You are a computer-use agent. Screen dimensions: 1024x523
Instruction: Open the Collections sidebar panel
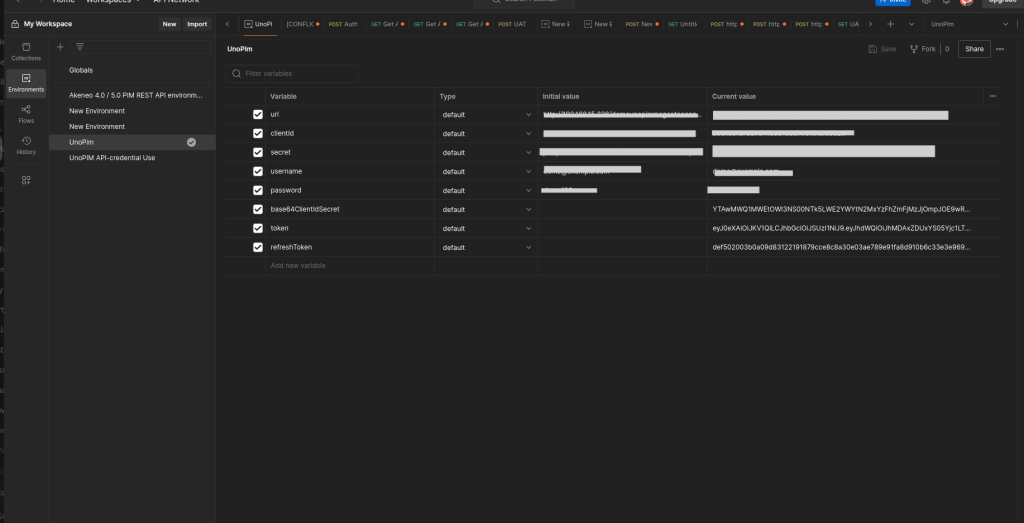pyautogui.click(x=26, y=51)
